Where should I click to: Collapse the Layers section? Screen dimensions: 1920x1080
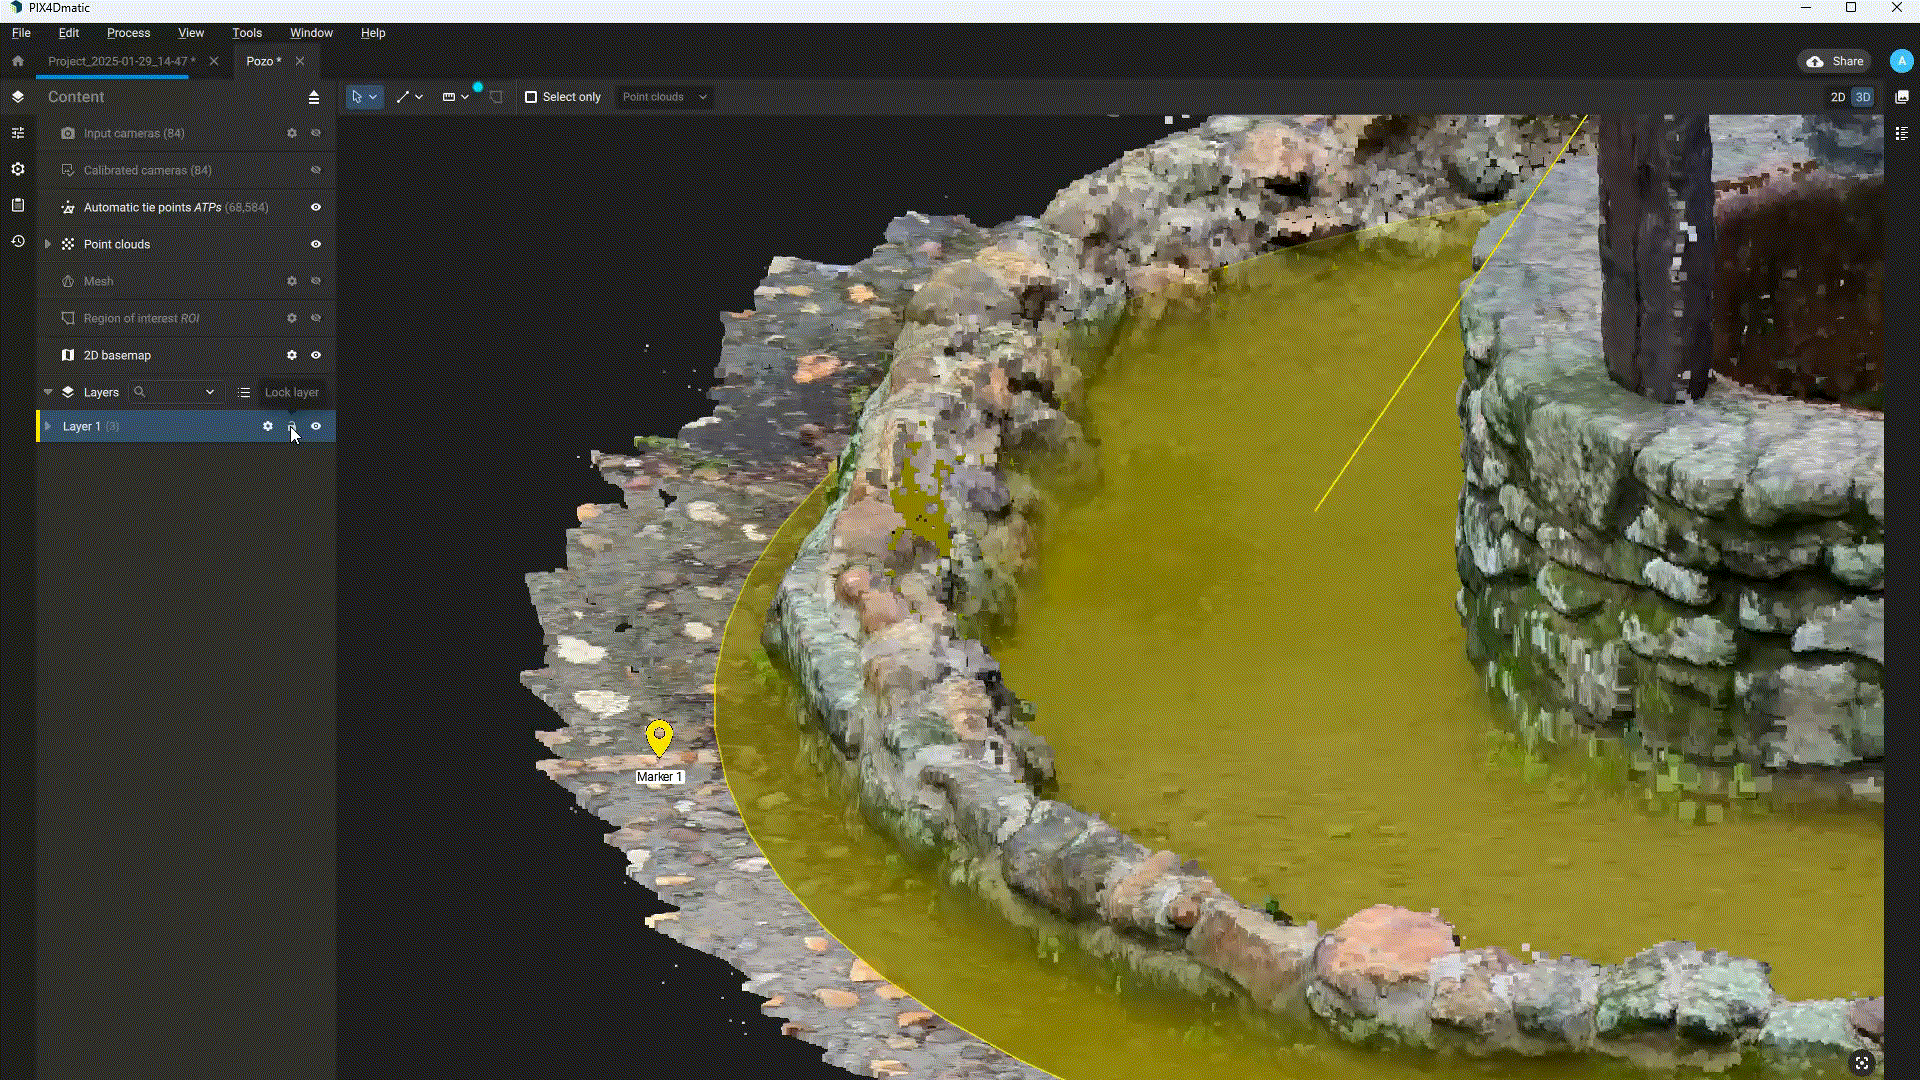(47, 392)
